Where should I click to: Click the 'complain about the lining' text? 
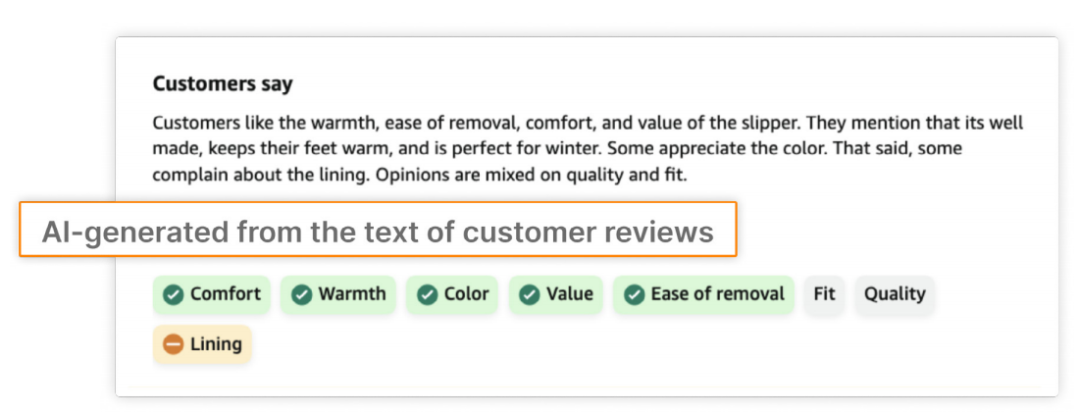[x=261, y=175]
